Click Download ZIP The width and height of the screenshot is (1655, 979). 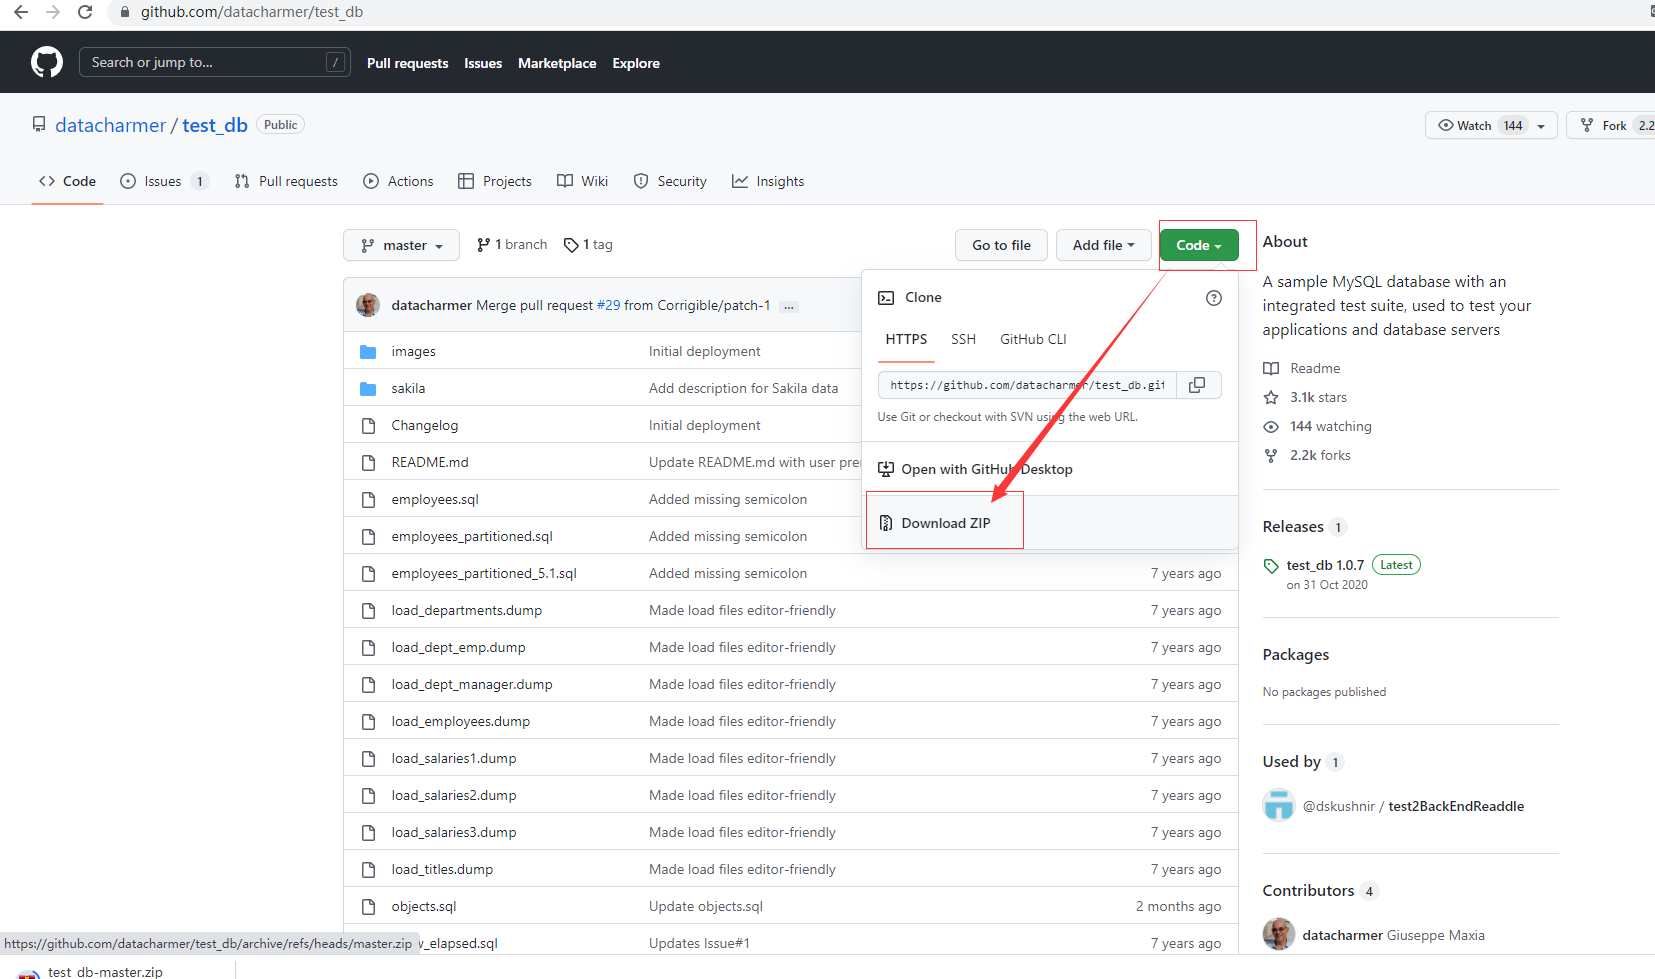pyautogui.click(x=945, y=523)
